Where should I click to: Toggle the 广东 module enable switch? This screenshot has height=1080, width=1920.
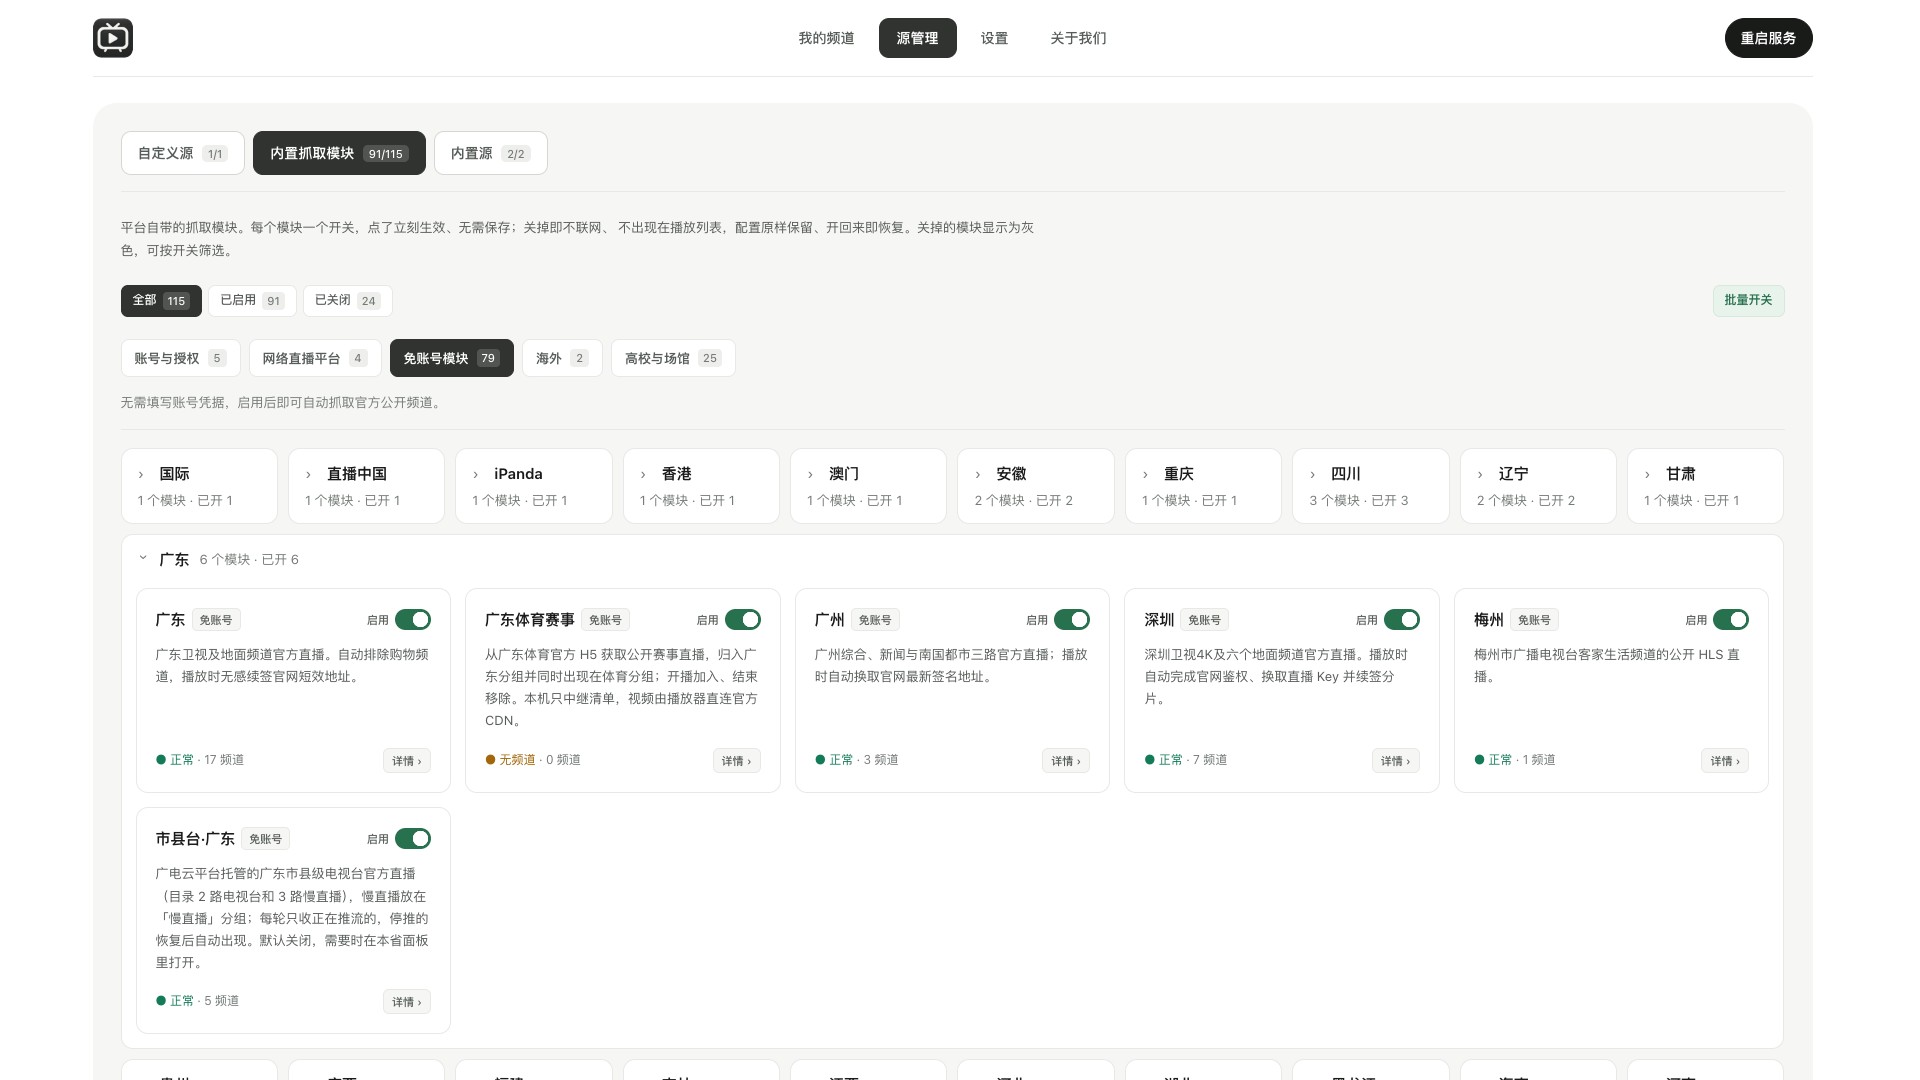point(413,620)
